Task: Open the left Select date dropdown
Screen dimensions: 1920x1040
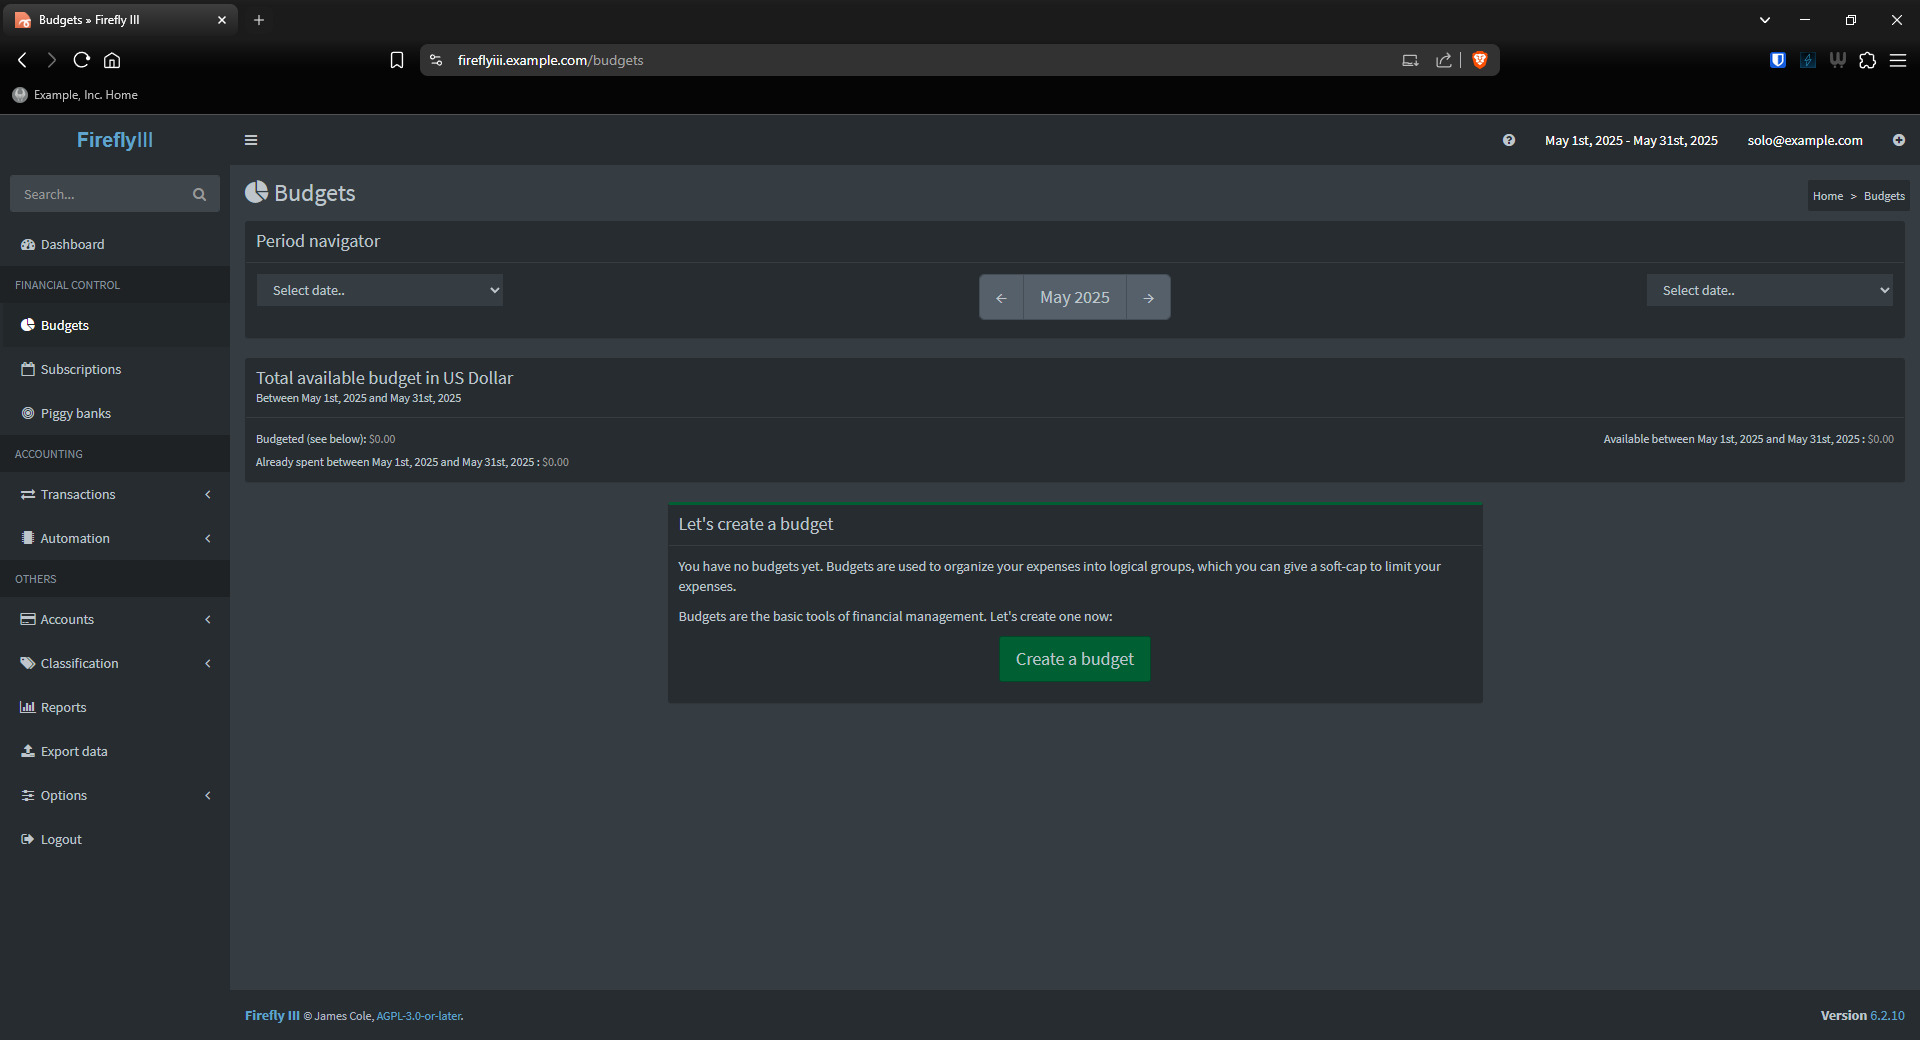Action: click(x=380, y=290)
